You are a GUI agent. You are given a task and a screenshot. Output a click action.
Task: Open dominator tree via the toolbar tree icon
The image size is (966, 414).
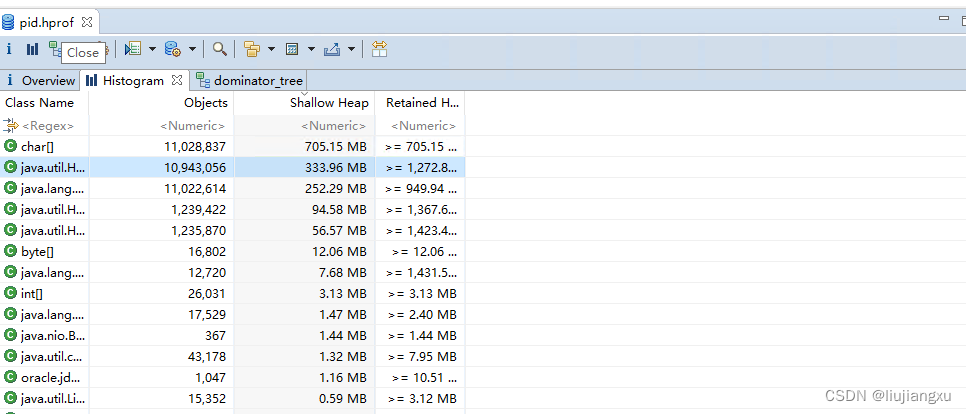click(x=55, y=48)
